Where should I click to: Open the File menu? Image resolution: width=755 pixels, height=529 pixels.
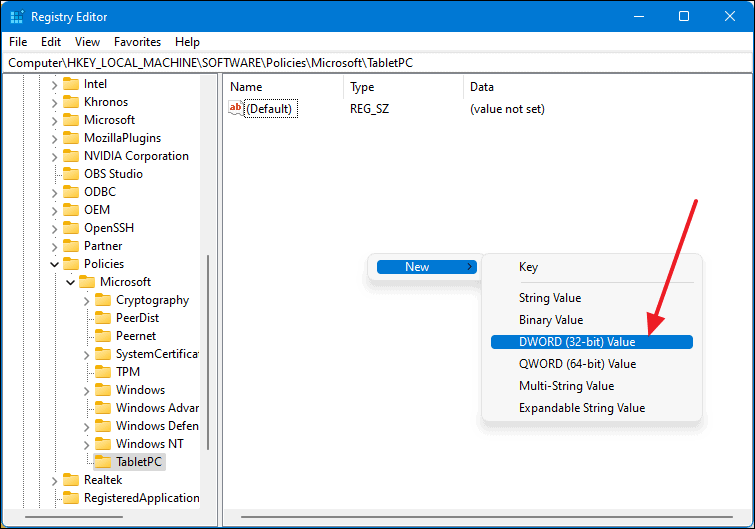click(x=18, y=42)
